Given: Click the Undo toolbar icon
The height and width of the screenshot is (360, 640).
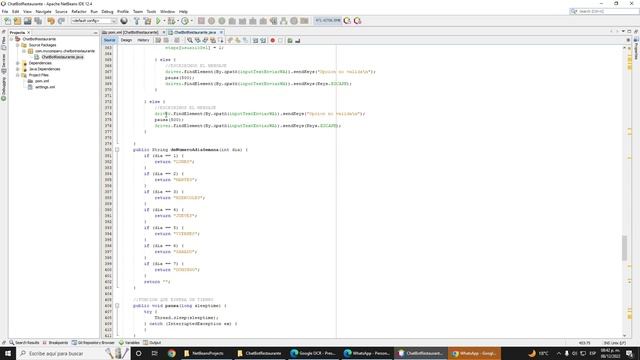Looking at the screenshot, I should tap(51, 21).
